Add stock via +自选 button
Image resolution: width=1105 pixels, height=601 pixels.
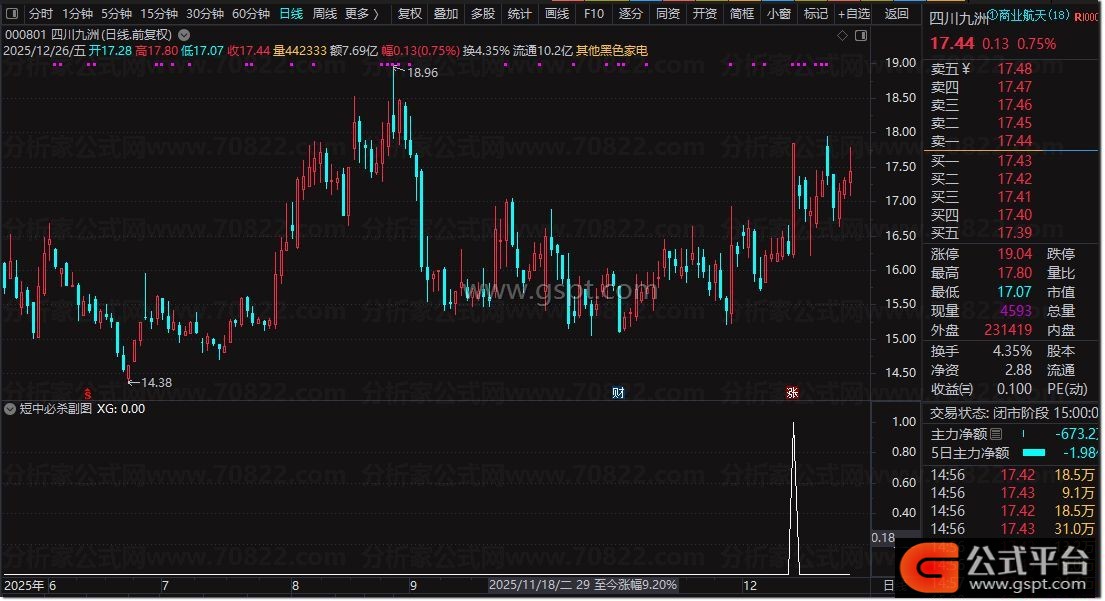tap(852, 14)
